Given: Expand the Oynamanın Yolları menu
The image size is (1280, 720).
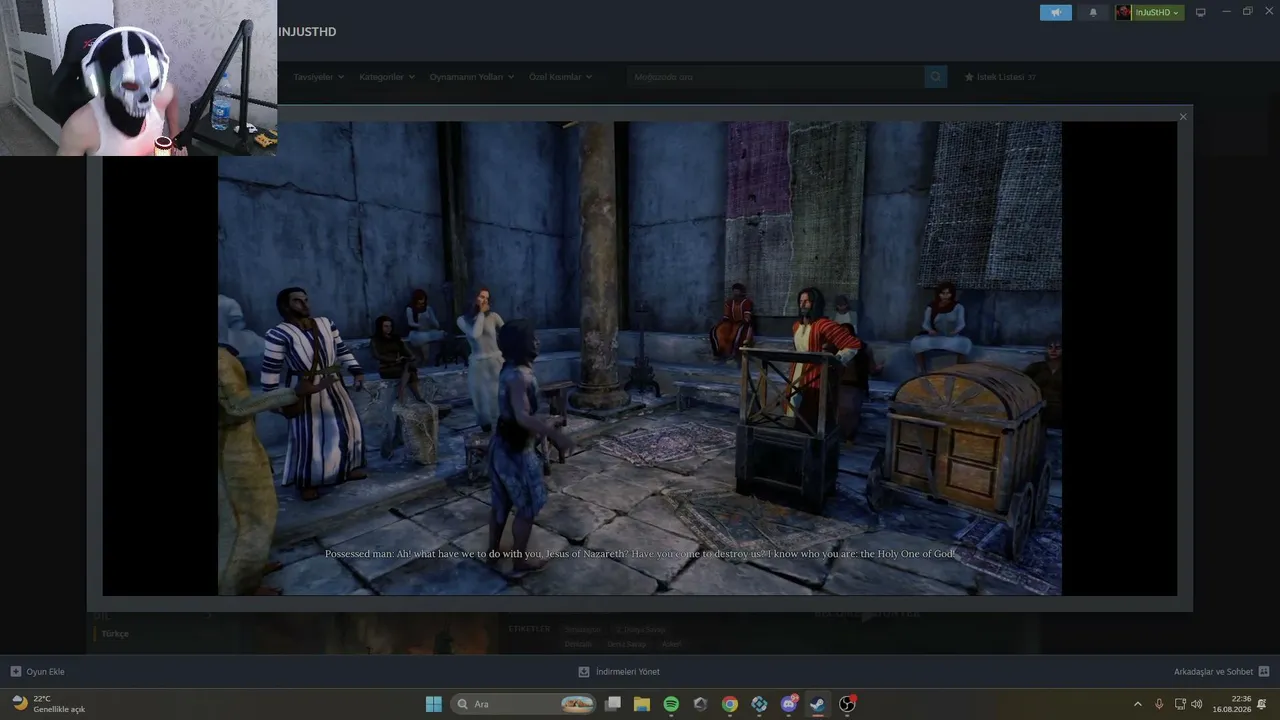Looking at the screenshot, I should point(472,77).
